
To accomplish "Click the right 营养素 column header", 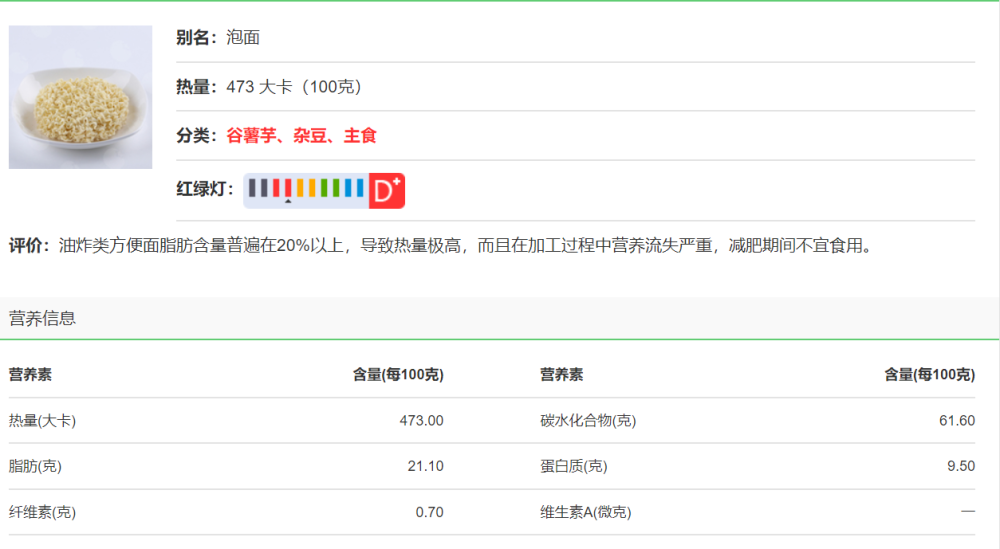I will (561, 375).
